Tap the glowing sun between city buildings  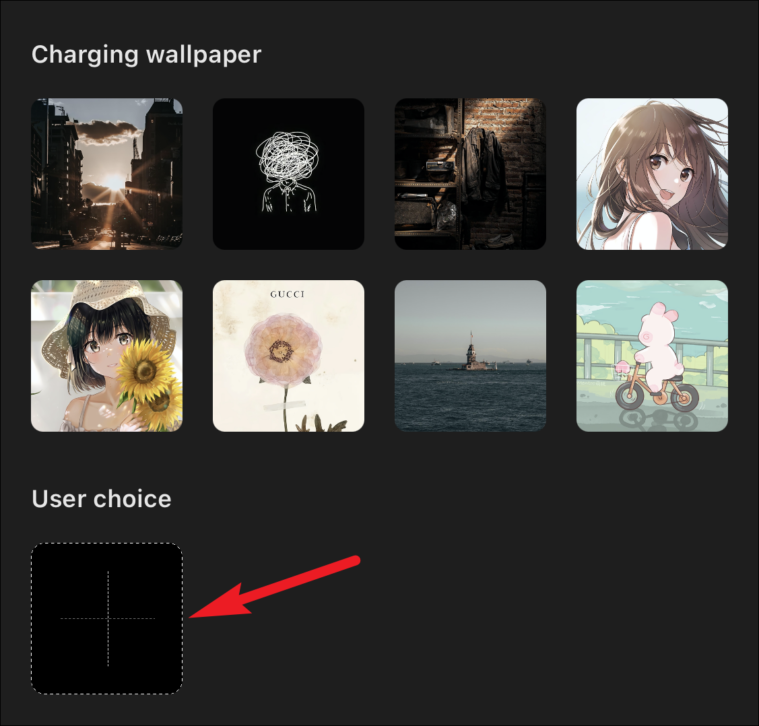click(114, 183)
